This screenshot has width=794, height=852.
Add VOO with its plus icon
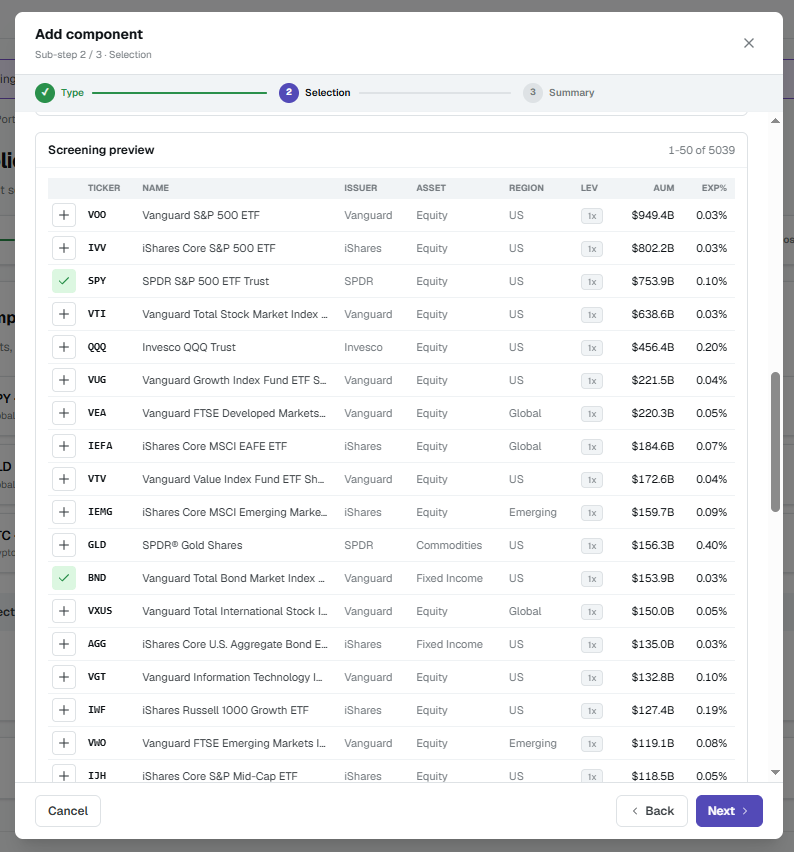coord(64,215)
